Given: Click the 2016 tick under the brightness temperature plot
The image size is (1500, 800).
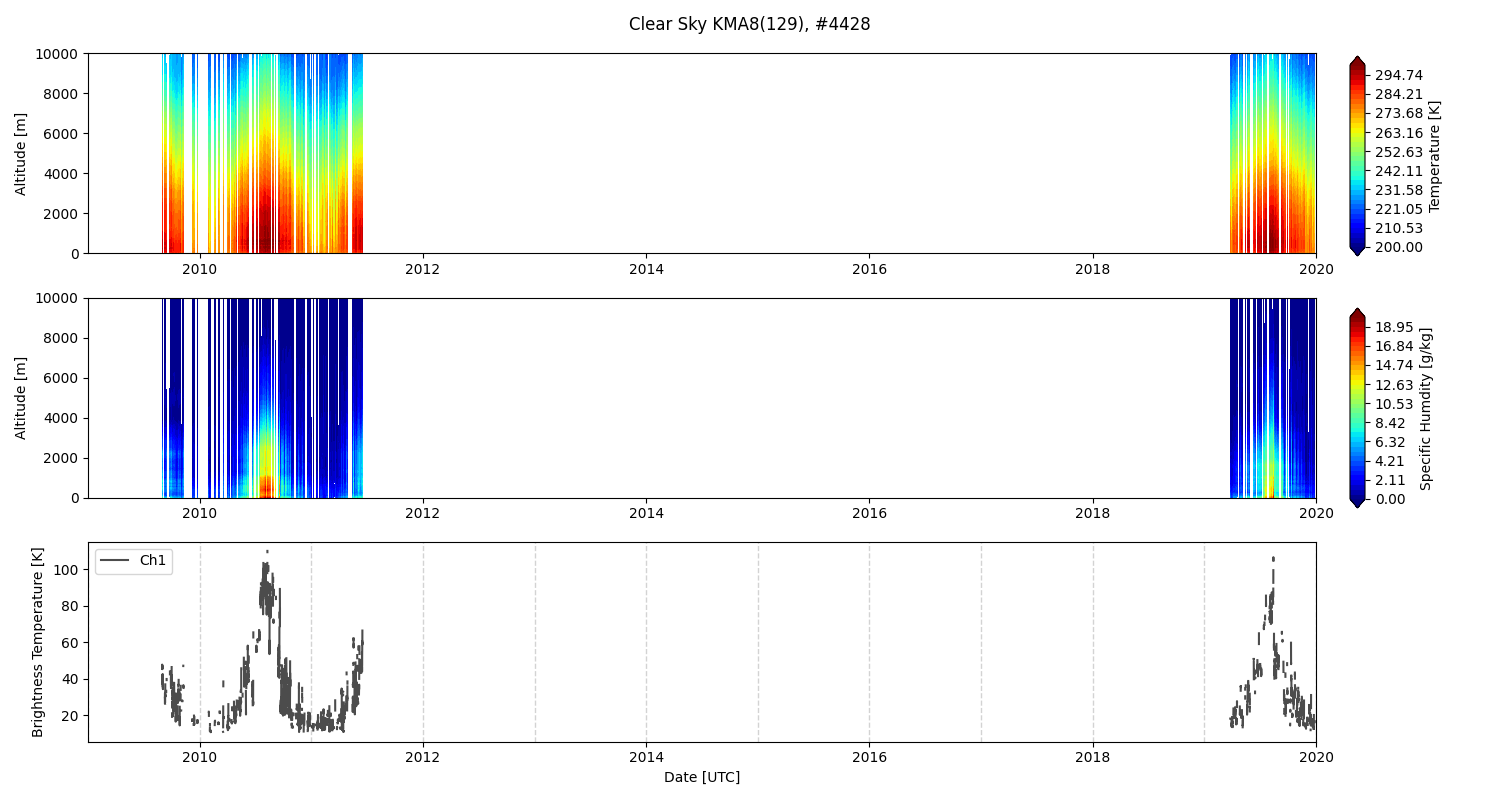Looking at the screenshot, I should point(869,757).
